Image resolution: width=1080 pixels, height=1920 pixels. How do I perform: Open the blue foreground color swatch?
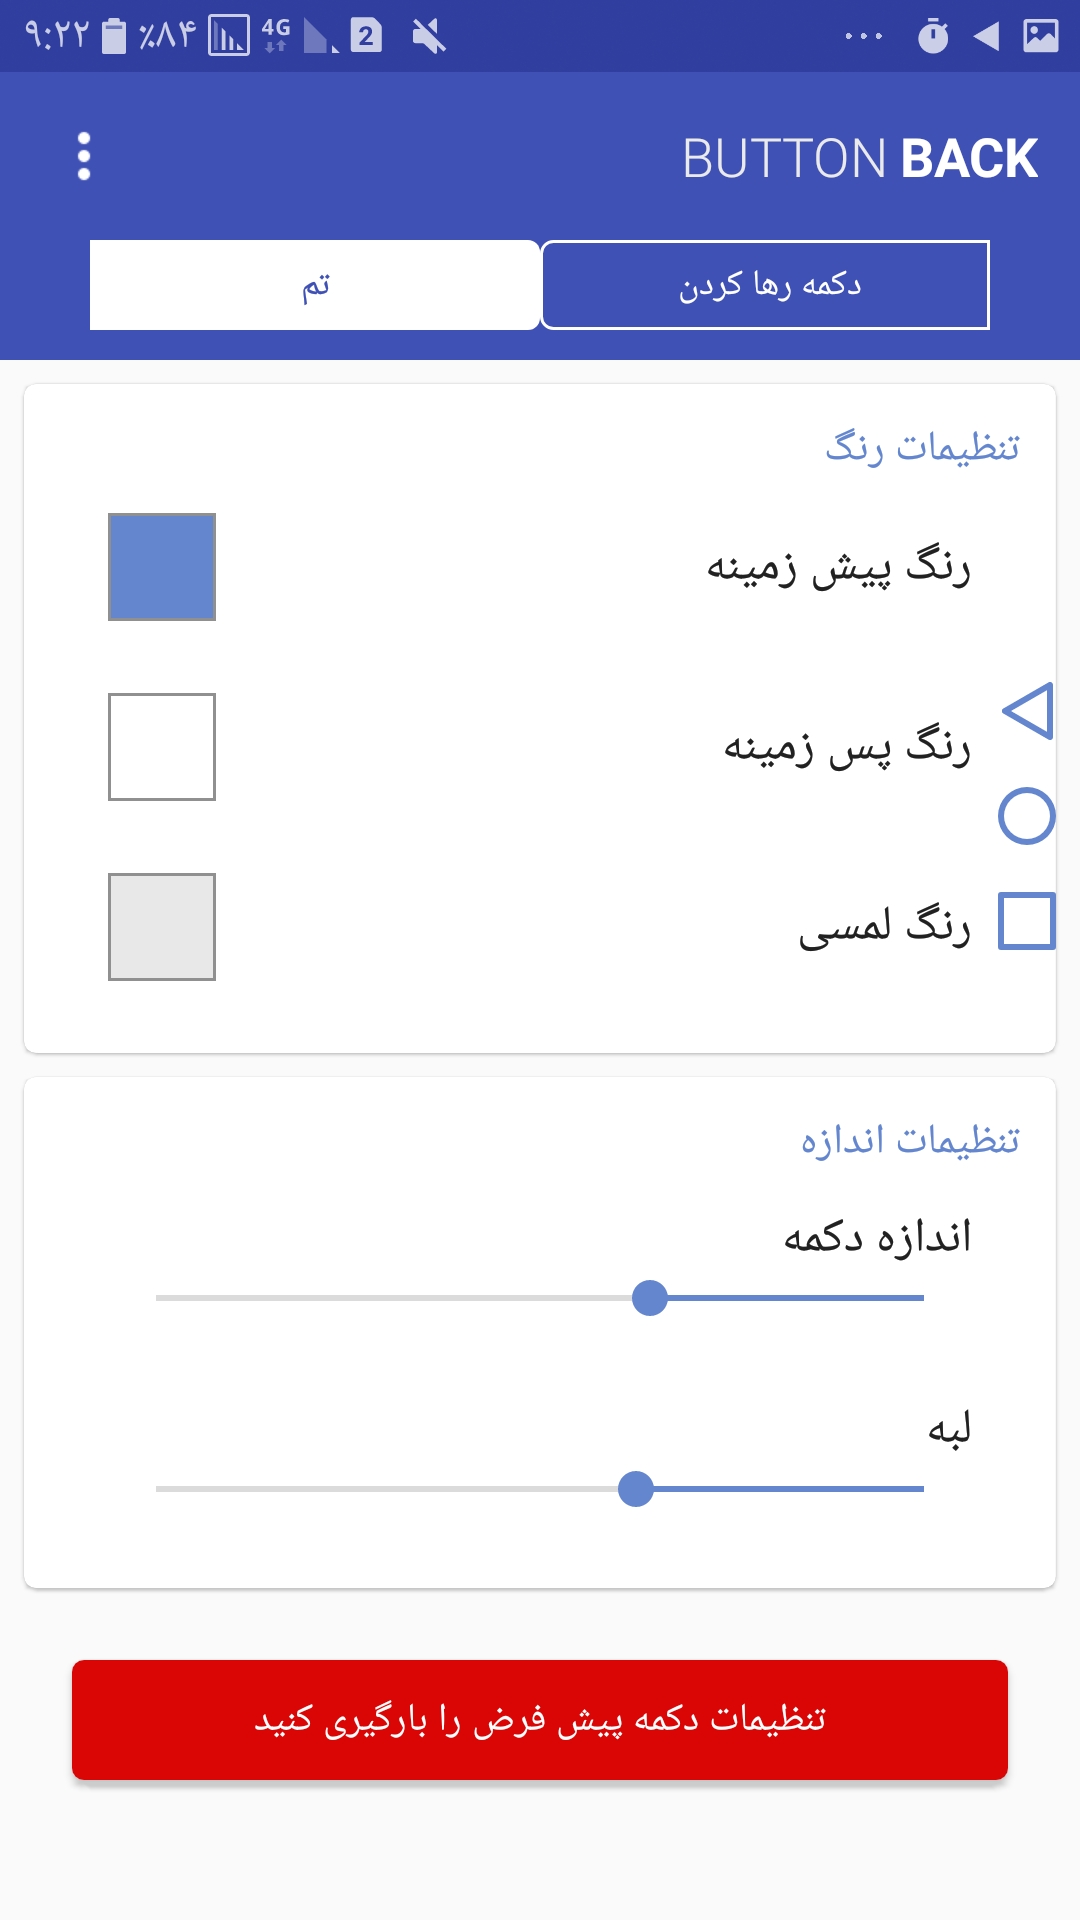(162, 567)
